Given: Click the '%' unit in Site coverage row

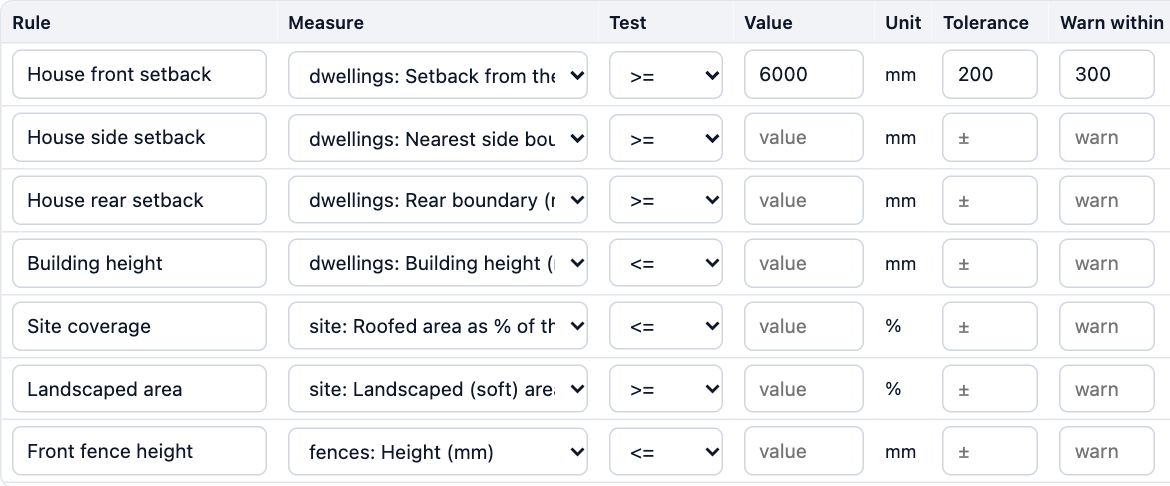Looking at the screenshot, I should click(x=893, y=326).
